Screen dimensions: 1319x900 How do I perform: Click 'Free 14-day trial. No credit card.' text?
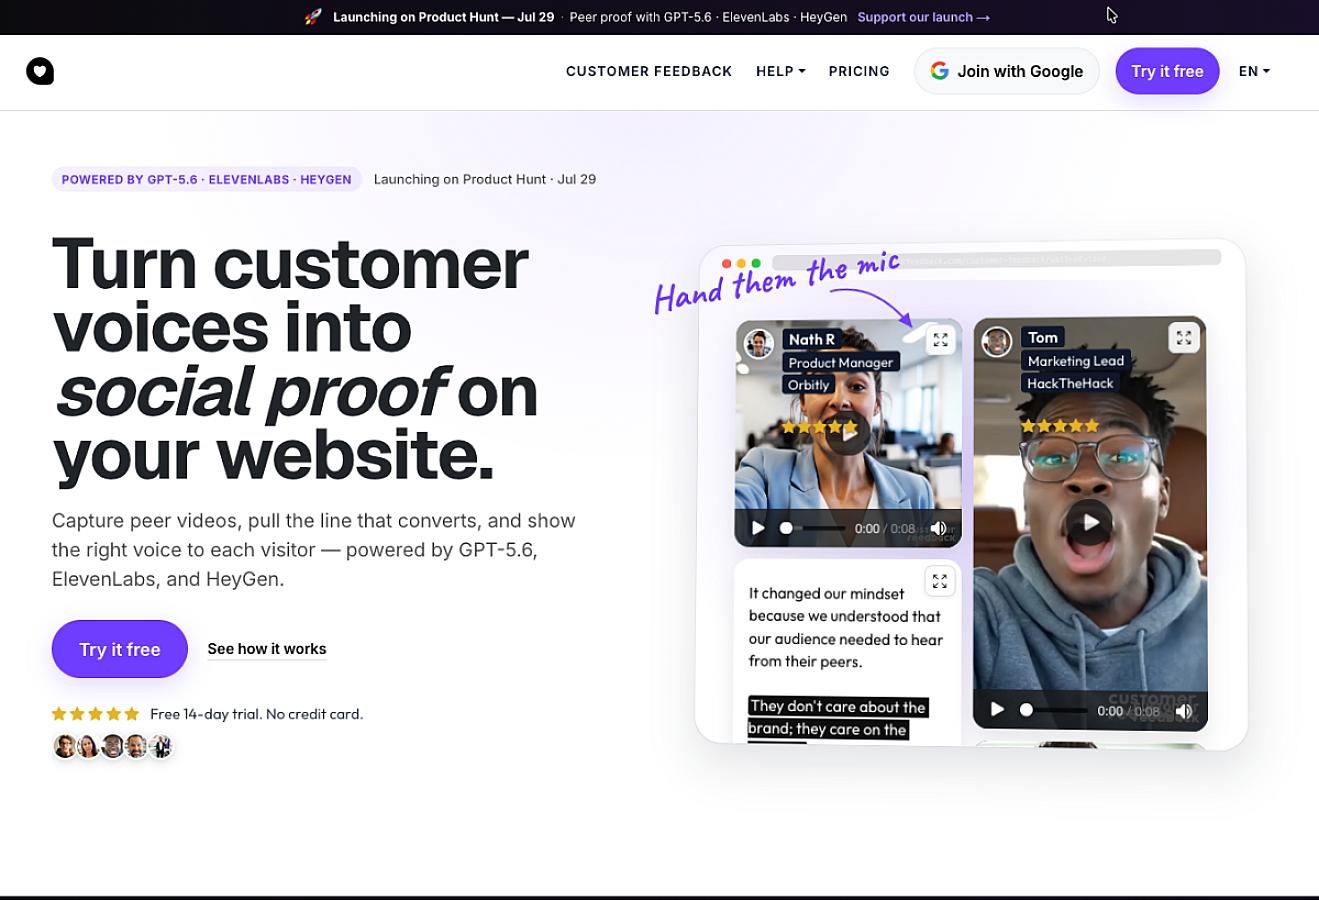tap(257, 714)
